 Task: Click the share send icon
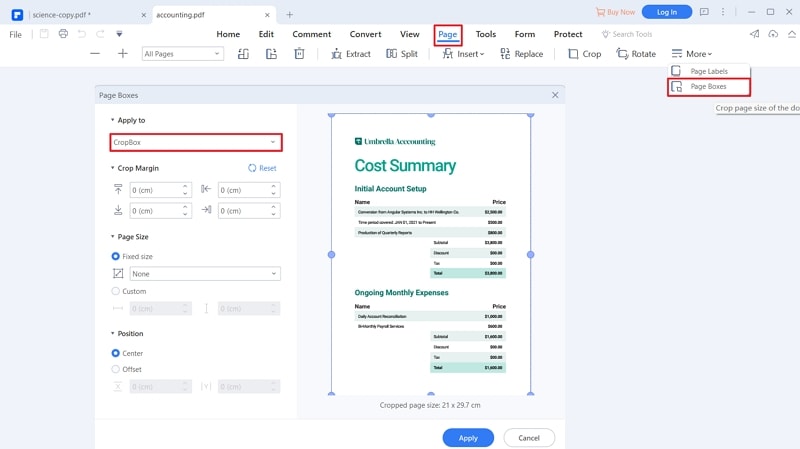pyautogui.click(x=754, y=34)
